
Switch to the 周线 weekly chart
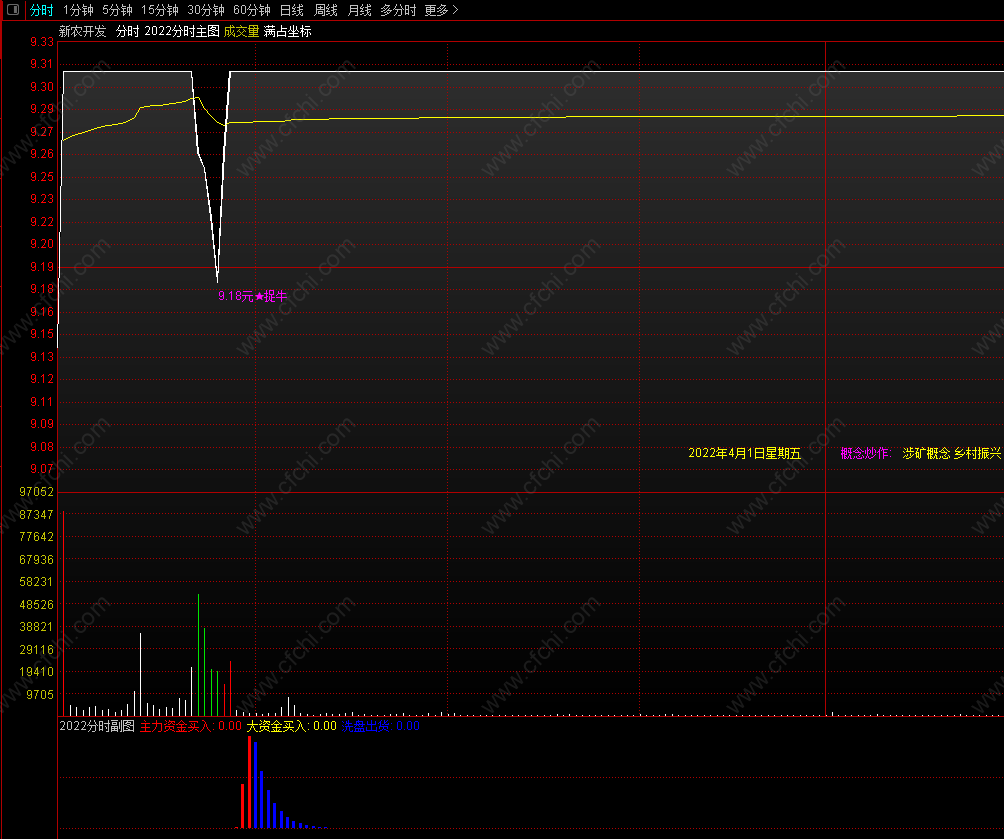click(x=326, y=10)
